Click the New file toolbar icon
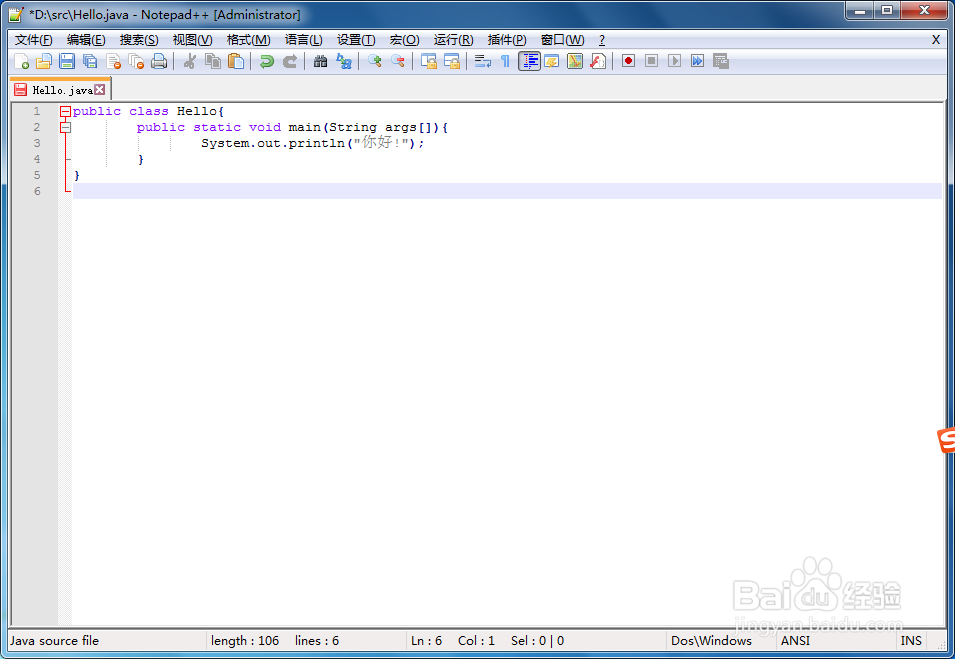Screen dimensions: 955x659 tap(21, 62)
